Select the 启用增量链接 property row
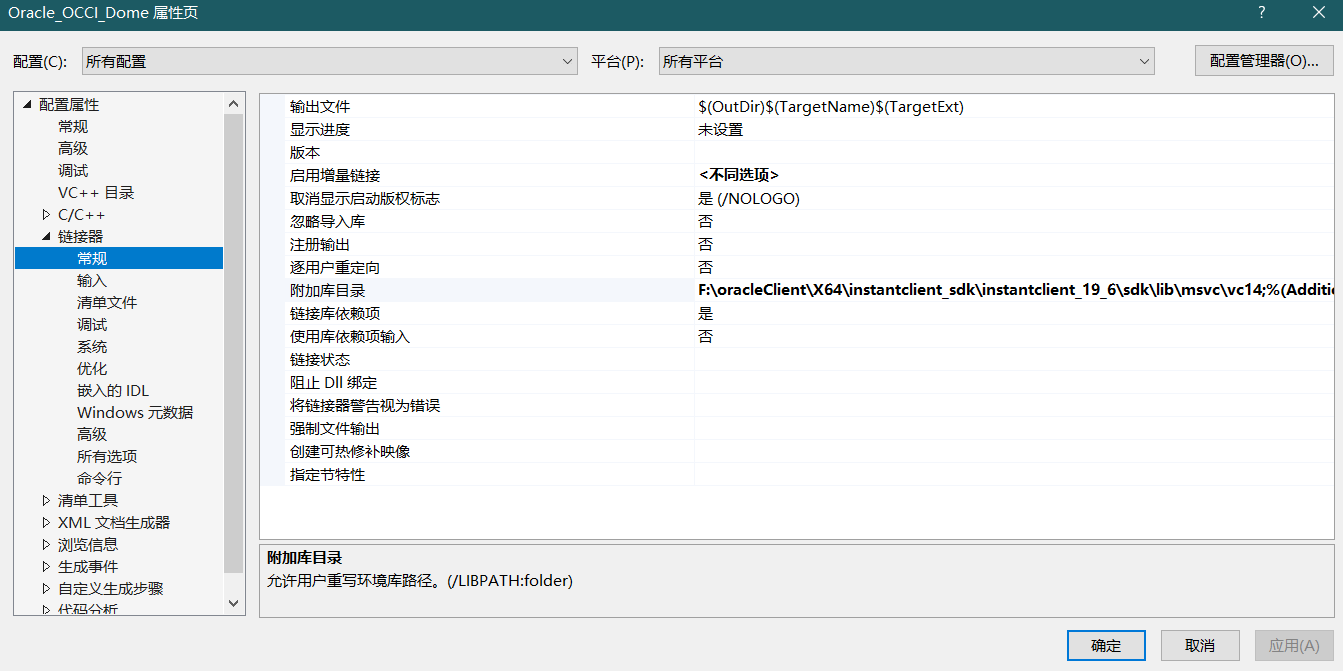Image resolution: width=1343 pixels, height=671 pixels. click(x=450, y=175)
